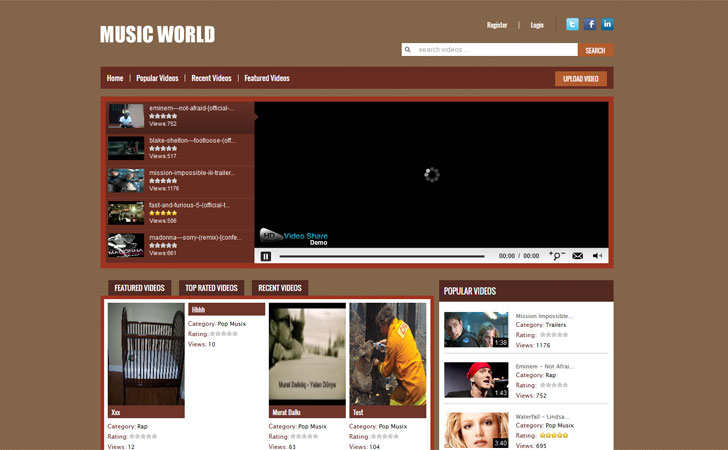728x450 pixels.
Task: Switch to the TOP RATED VIDEOS tab
Action: (x=211, y=288)
